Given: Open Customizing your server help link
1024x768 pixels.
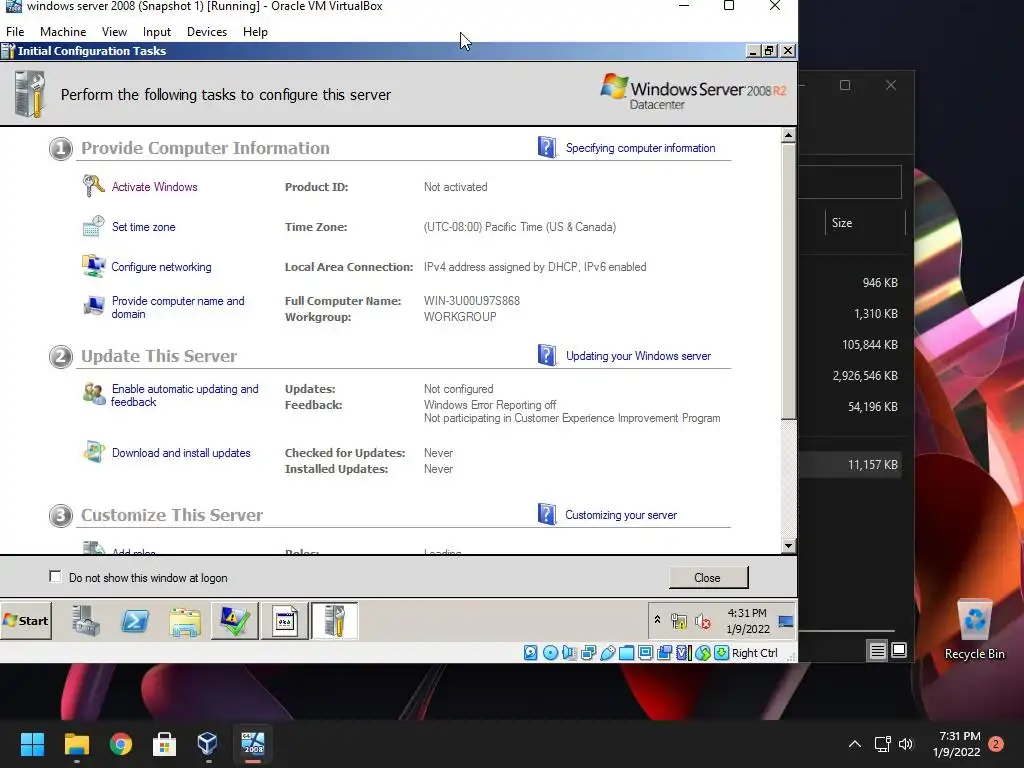Looking at the screenshot, I should [621, 515].
